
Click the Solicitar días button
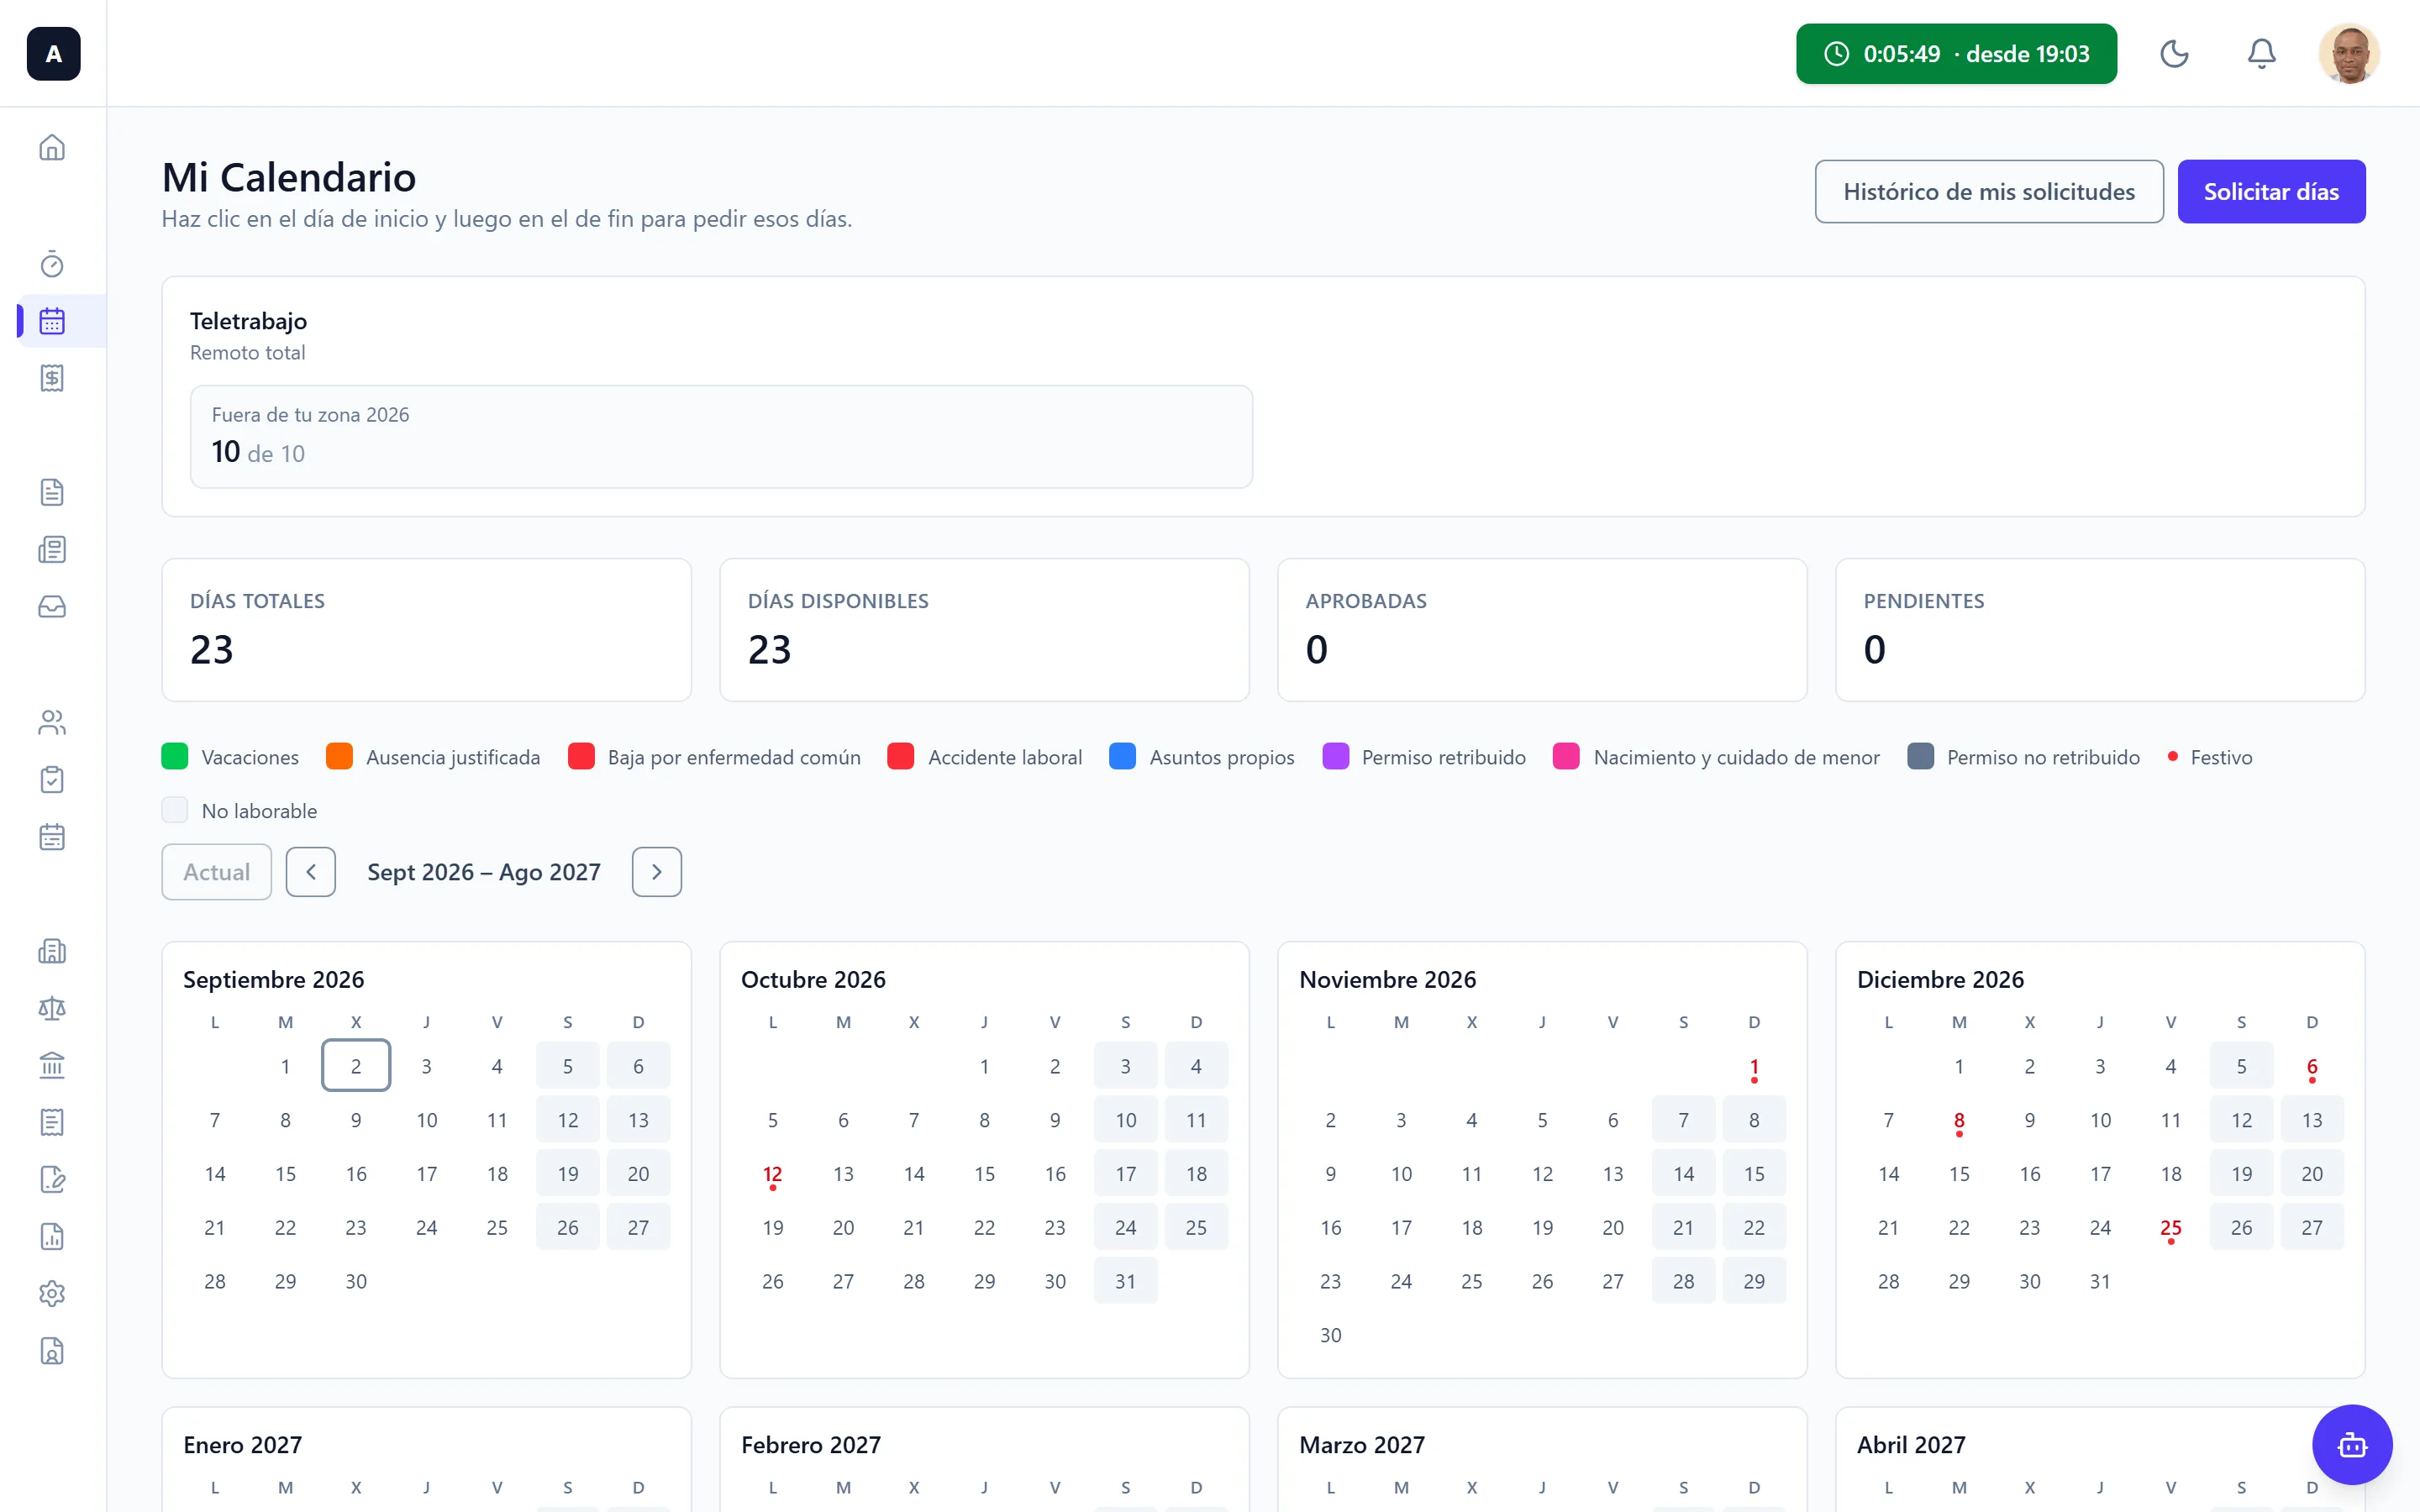(2271, 192)
